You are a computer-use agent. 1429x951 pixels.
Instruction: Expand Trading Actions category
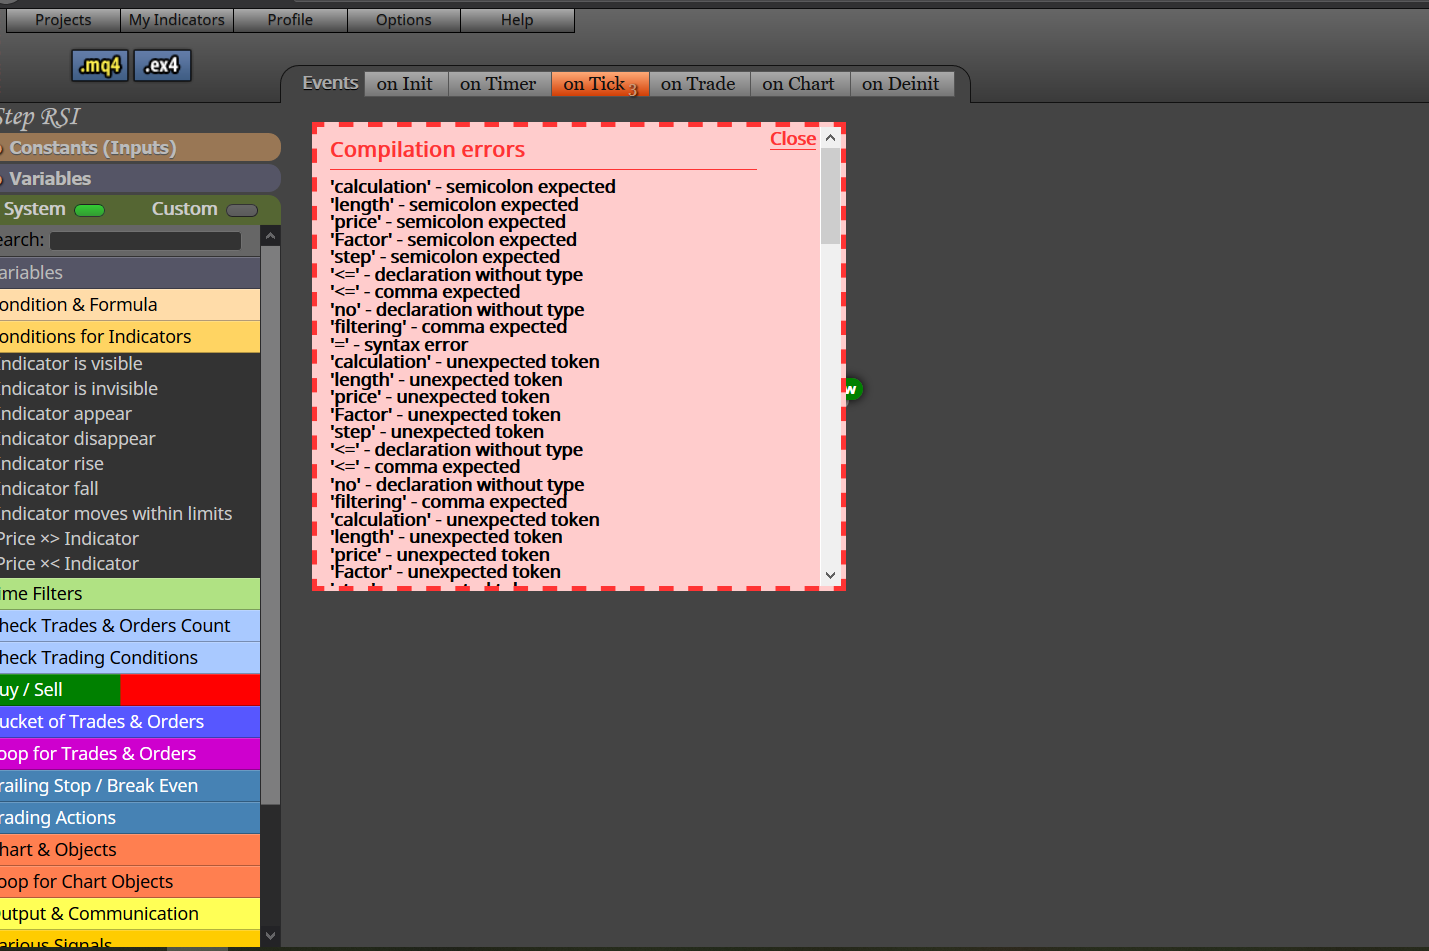point(130,818)
